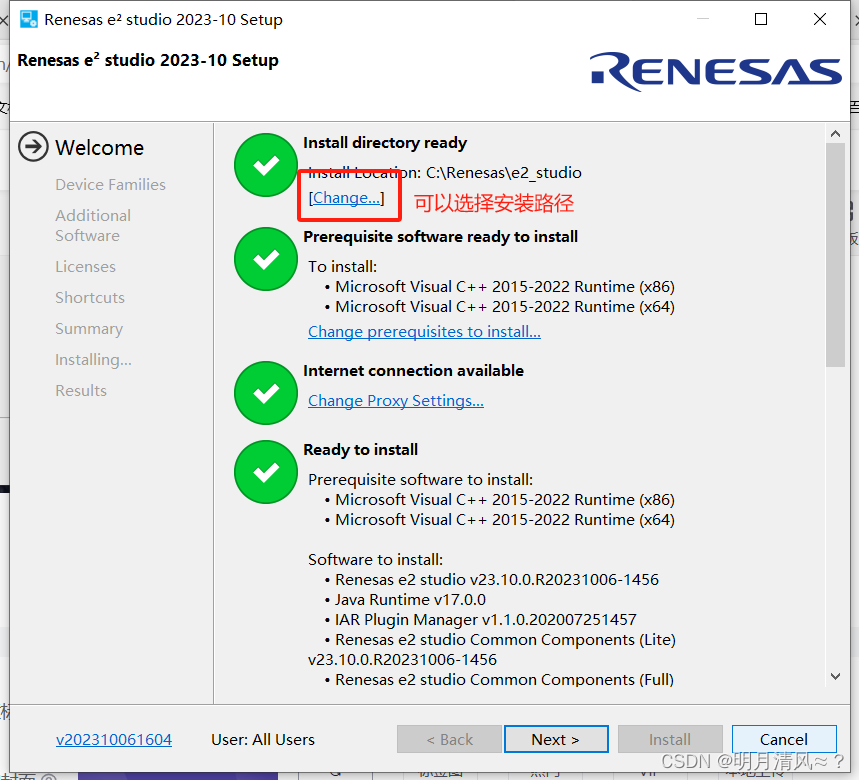Click 'Software to install:' label
This screenshot has height=780, width=859.
coord(375,560)
